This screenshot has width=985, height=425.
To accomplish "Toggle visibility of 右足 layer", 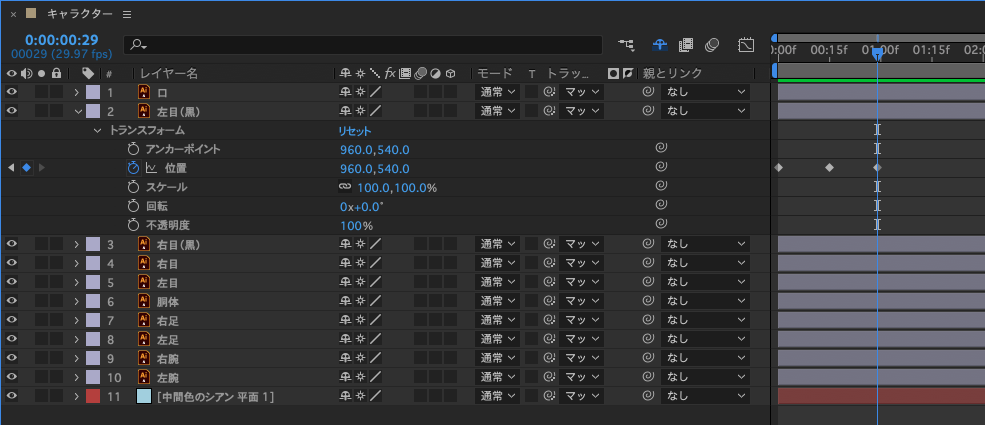I will pos(12,320).
